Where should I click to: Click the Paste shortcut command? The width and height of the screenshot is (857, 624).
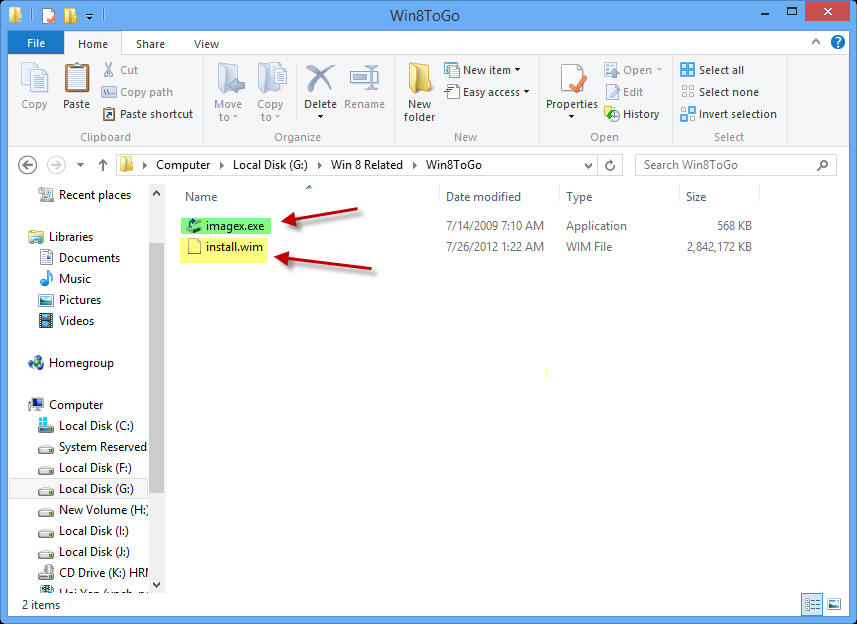pyautogui.click(x=148, y=114)
